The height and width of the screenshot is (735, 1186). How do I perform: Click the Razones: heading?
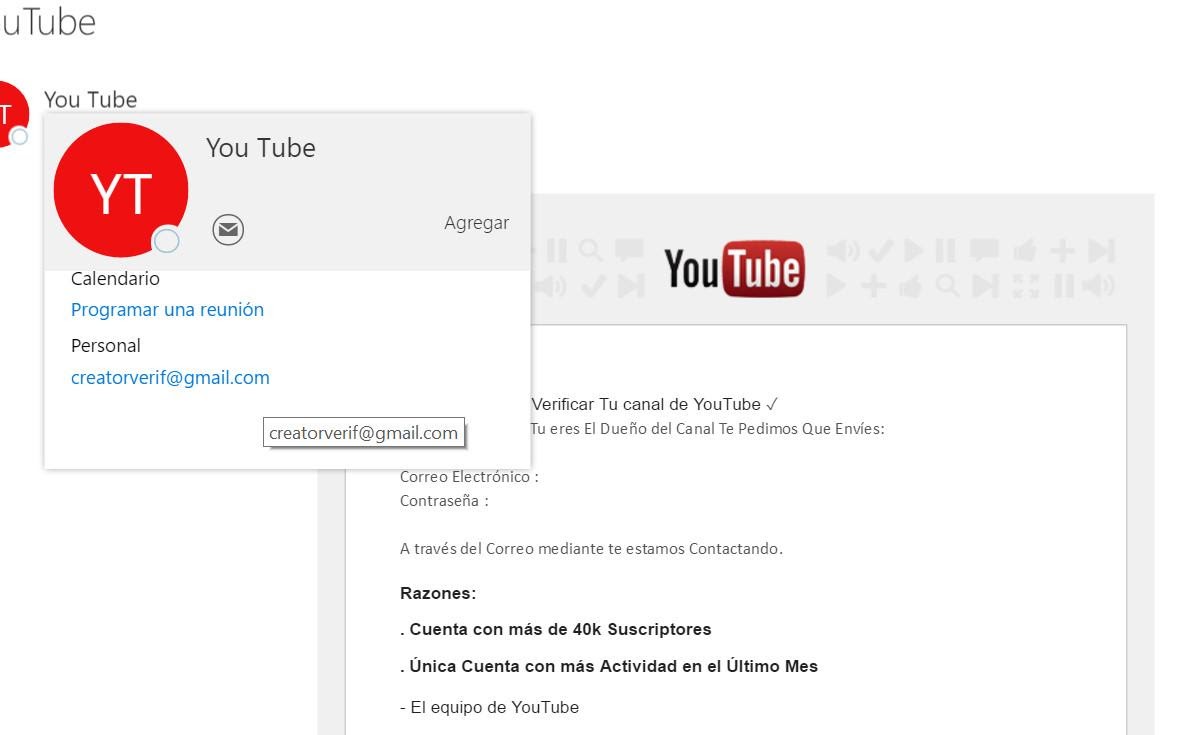click(438, 593)
